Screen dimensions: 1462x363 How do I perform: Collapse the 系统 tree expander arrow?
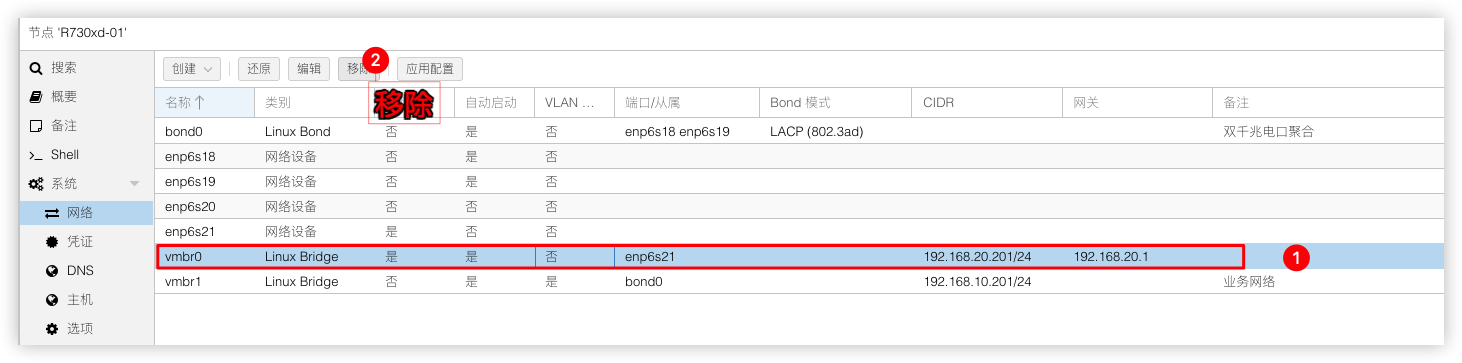pos(135,184)
